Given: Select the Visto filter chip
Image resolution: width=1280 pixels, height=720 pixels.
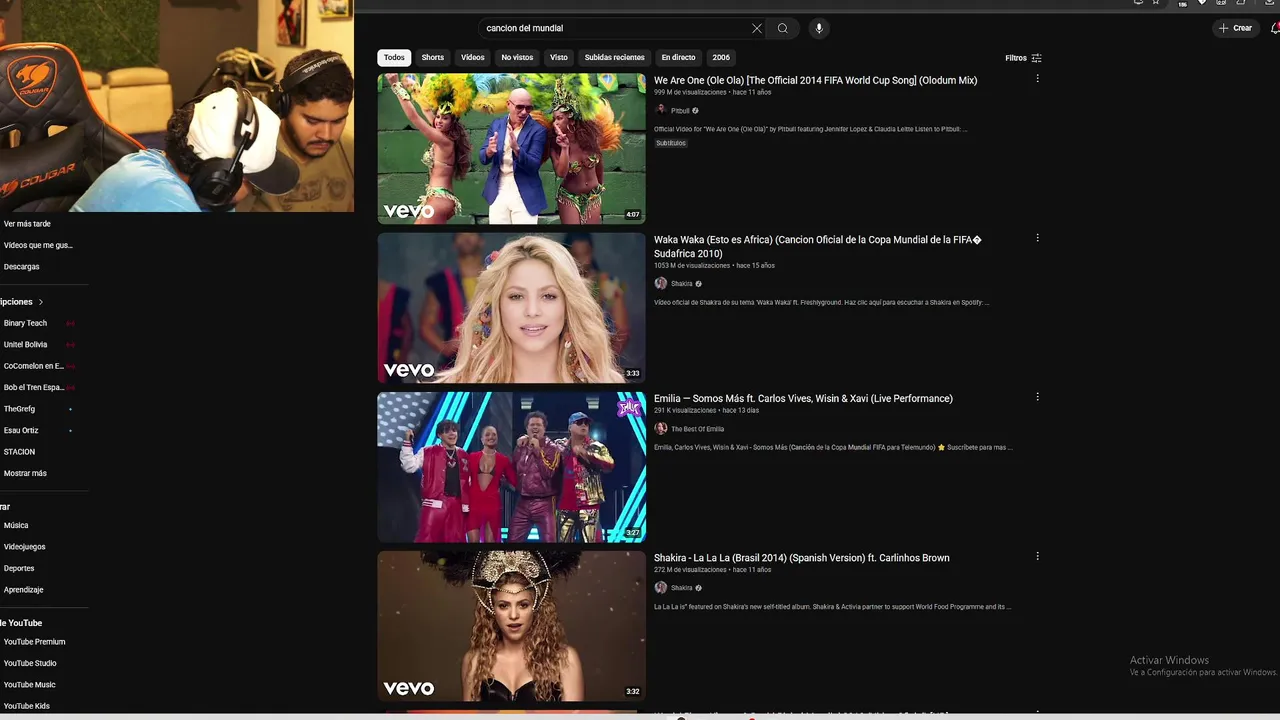Looking at the screenshot, I should [559, 57].
